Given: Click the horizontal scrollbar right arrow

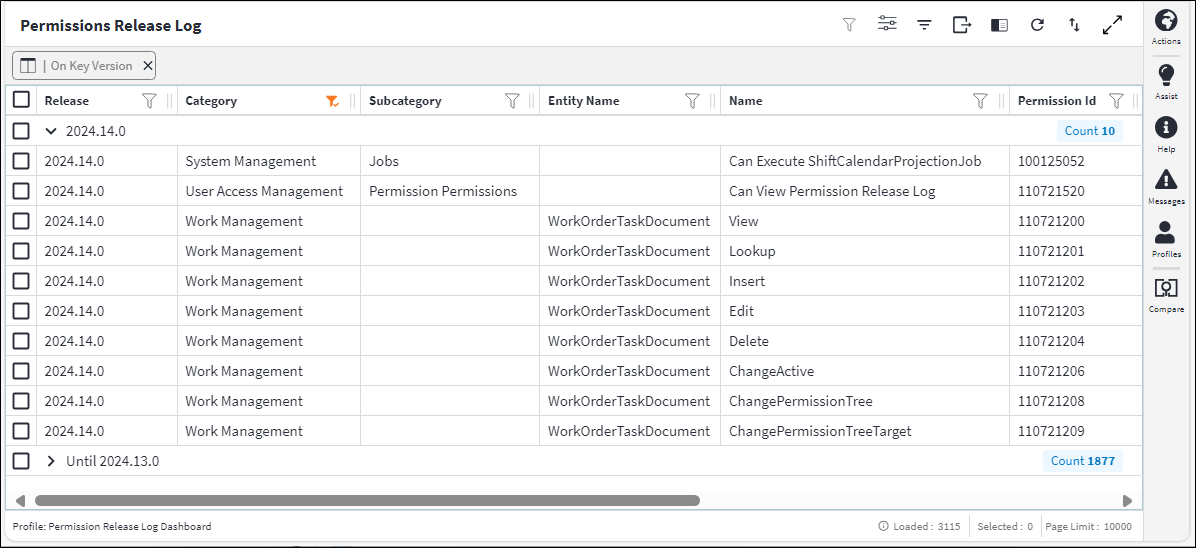Looking at the screenshot, I should pos(1127,501).
